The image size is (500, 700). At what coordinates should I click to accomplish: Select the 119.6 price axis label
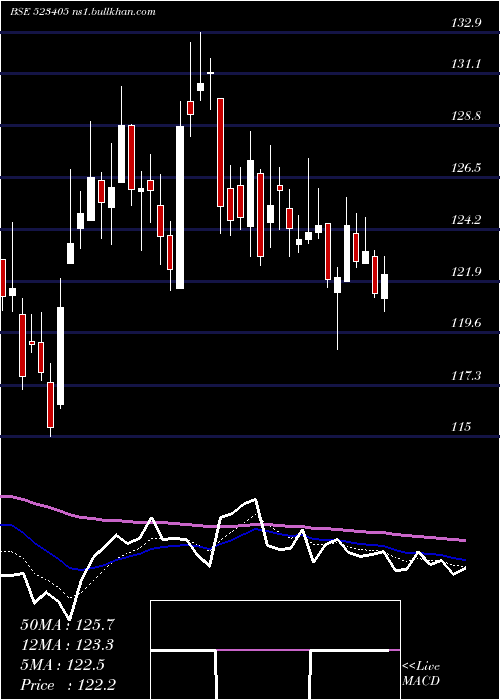click(466, 323)
